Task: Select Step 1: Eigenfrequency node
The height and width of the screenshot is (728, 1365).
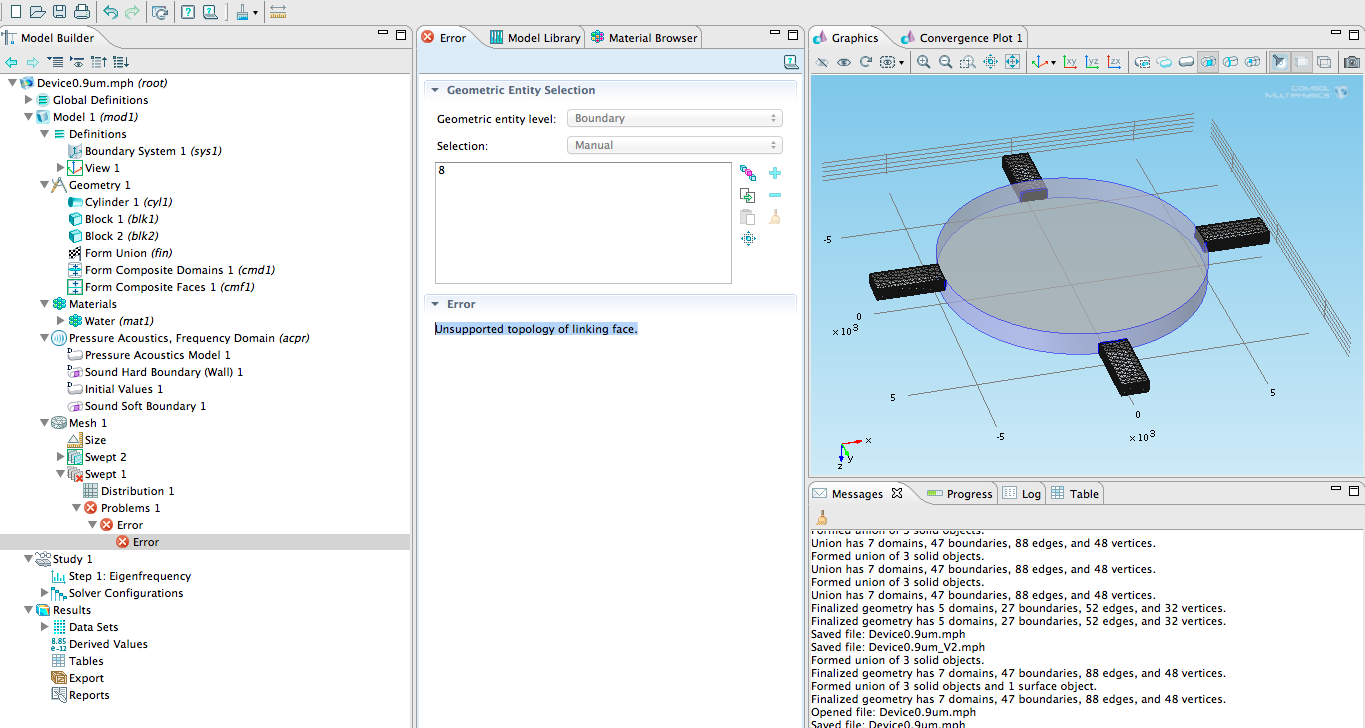Action: click(x=129, y=576)
